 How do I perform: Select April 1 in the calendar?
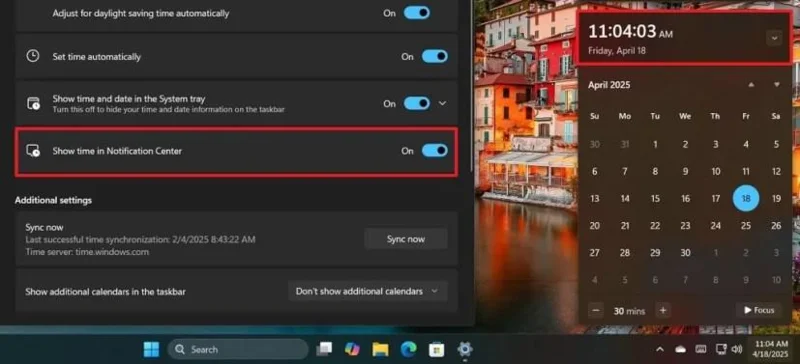pos(655,144)
